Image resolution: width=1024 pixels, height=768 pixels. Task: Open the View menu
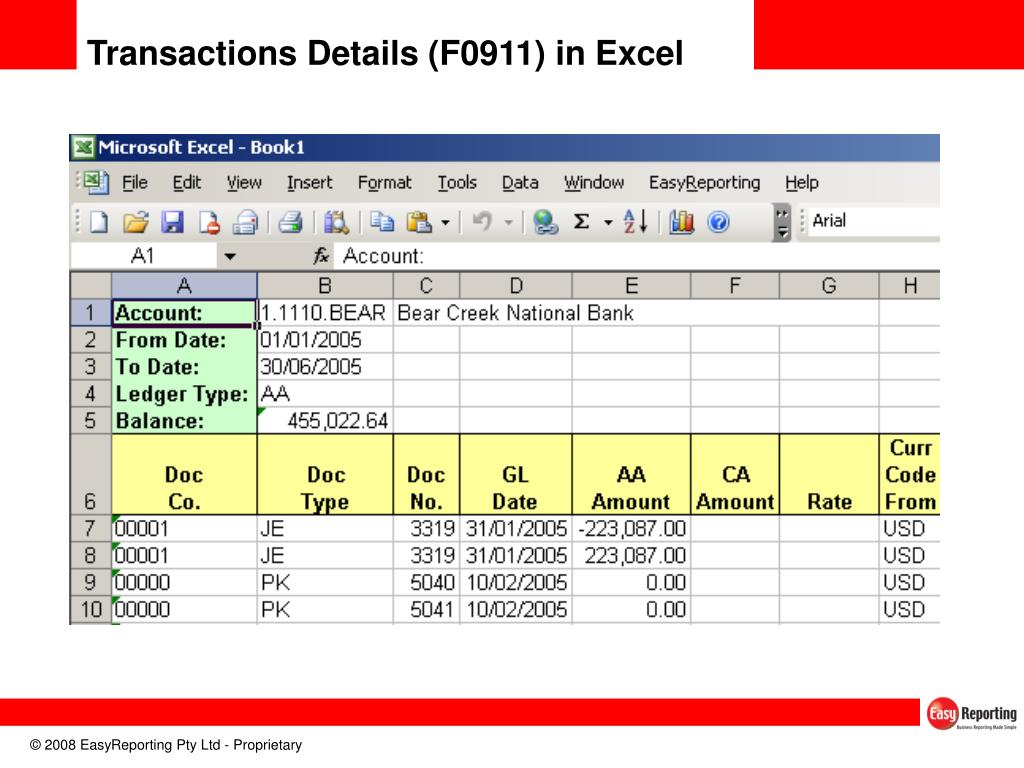[244, 183]
